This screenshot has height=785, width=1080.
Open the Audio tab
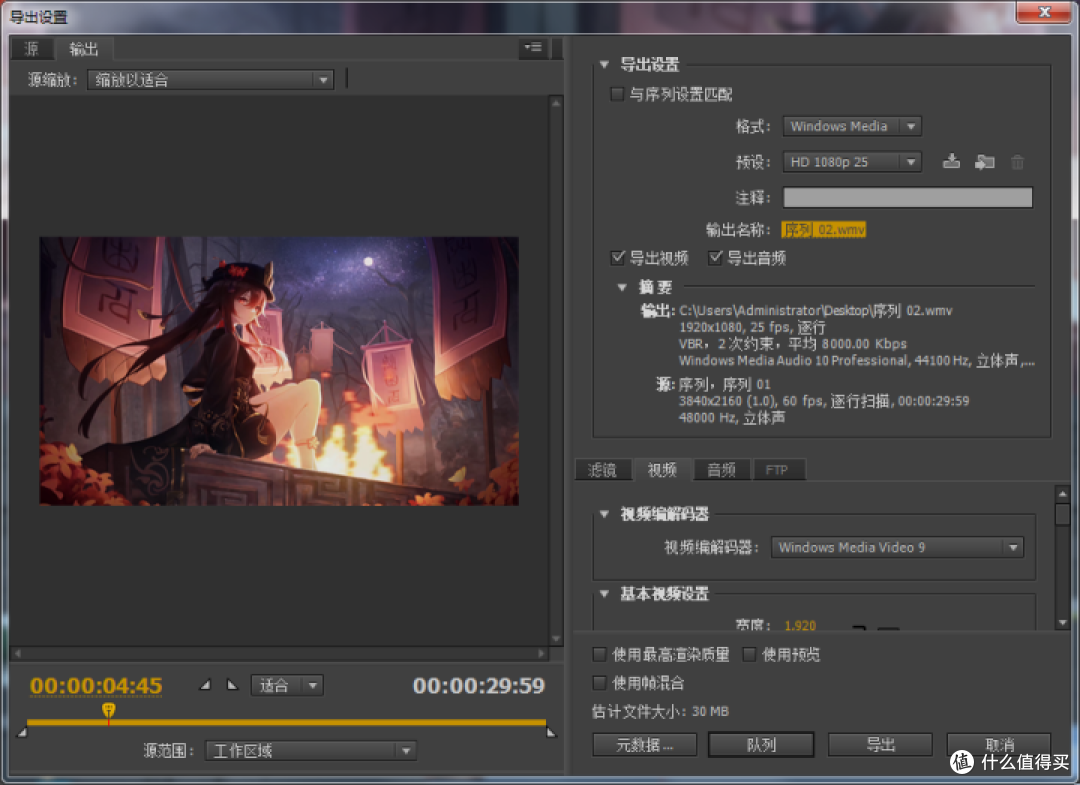tap(721, 470)
